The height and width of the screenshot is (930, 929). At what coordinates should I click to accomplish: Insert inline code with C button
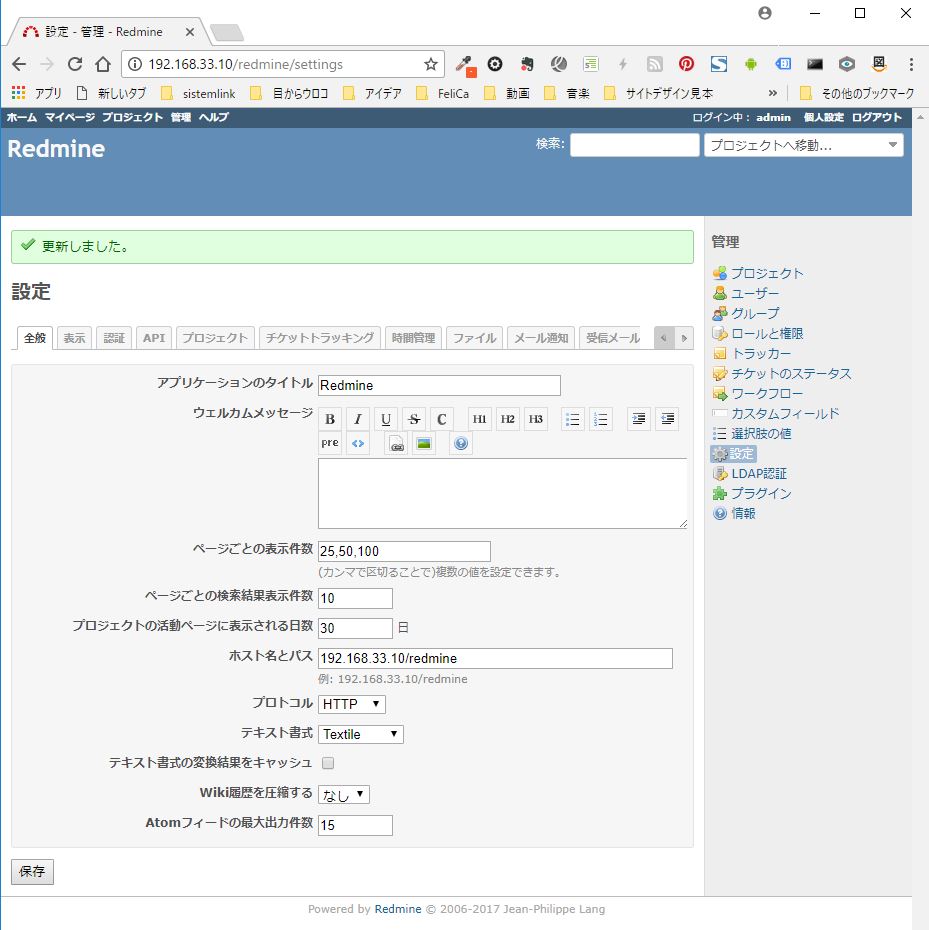441,419
